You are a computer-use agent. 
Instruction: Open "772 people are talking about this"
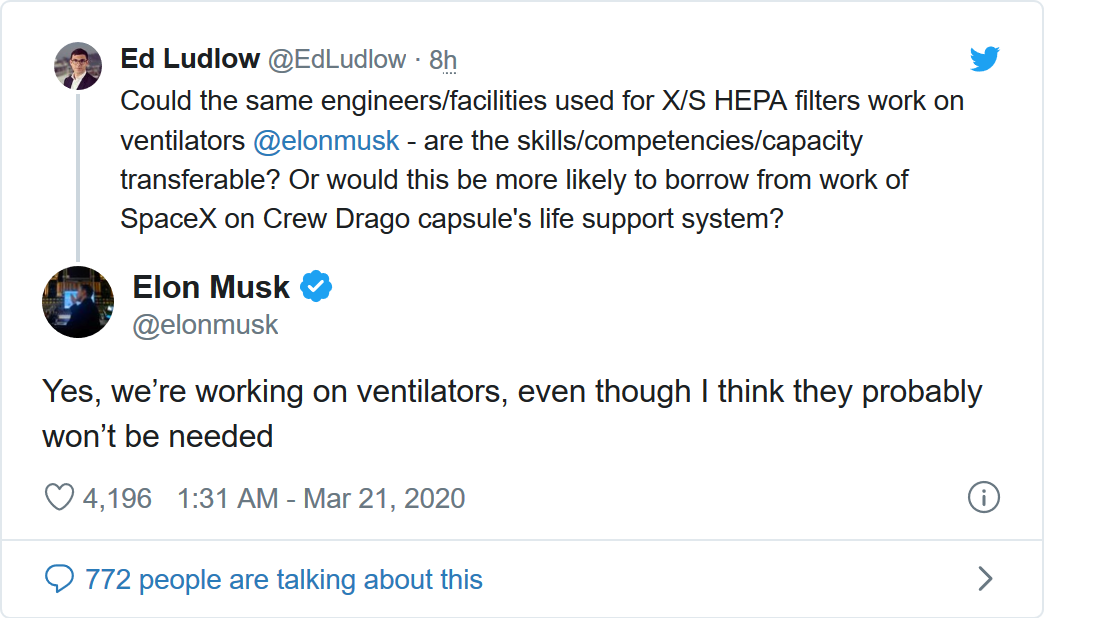click(284, 579)
